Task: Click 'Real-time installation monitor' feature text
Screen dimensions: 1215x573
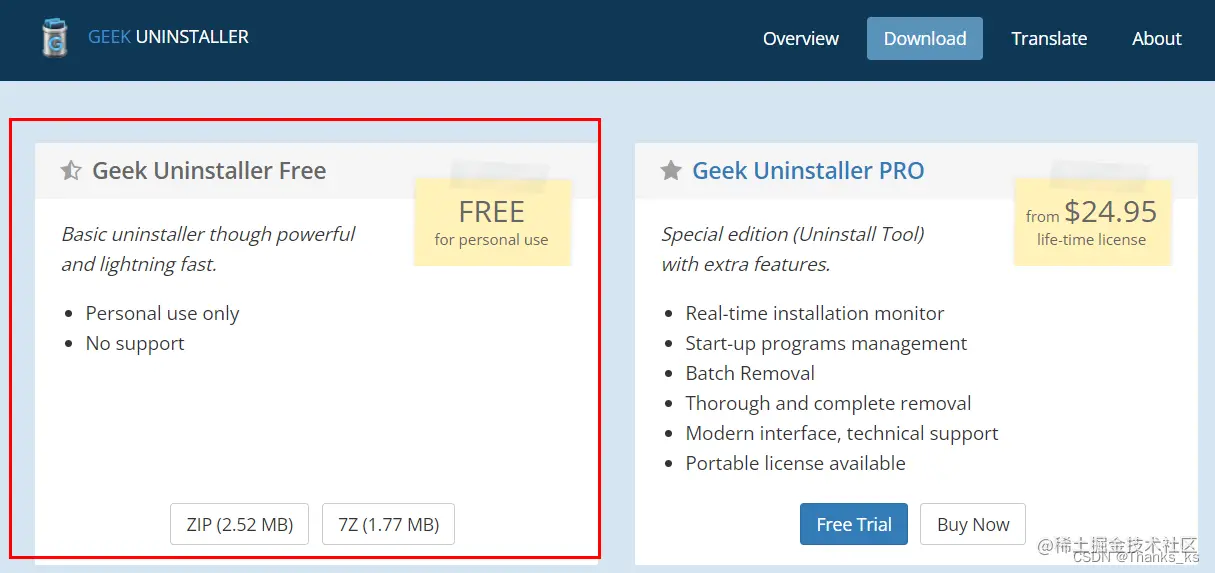Action: 814,313
